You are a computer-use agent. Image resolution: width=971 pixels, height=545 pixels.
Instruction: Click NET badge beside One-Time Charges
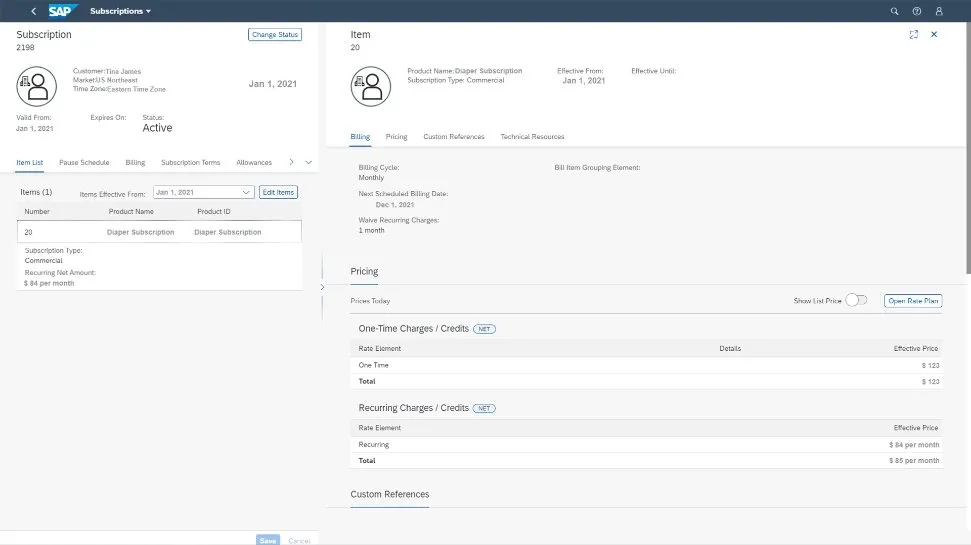(x=484, y=329)
